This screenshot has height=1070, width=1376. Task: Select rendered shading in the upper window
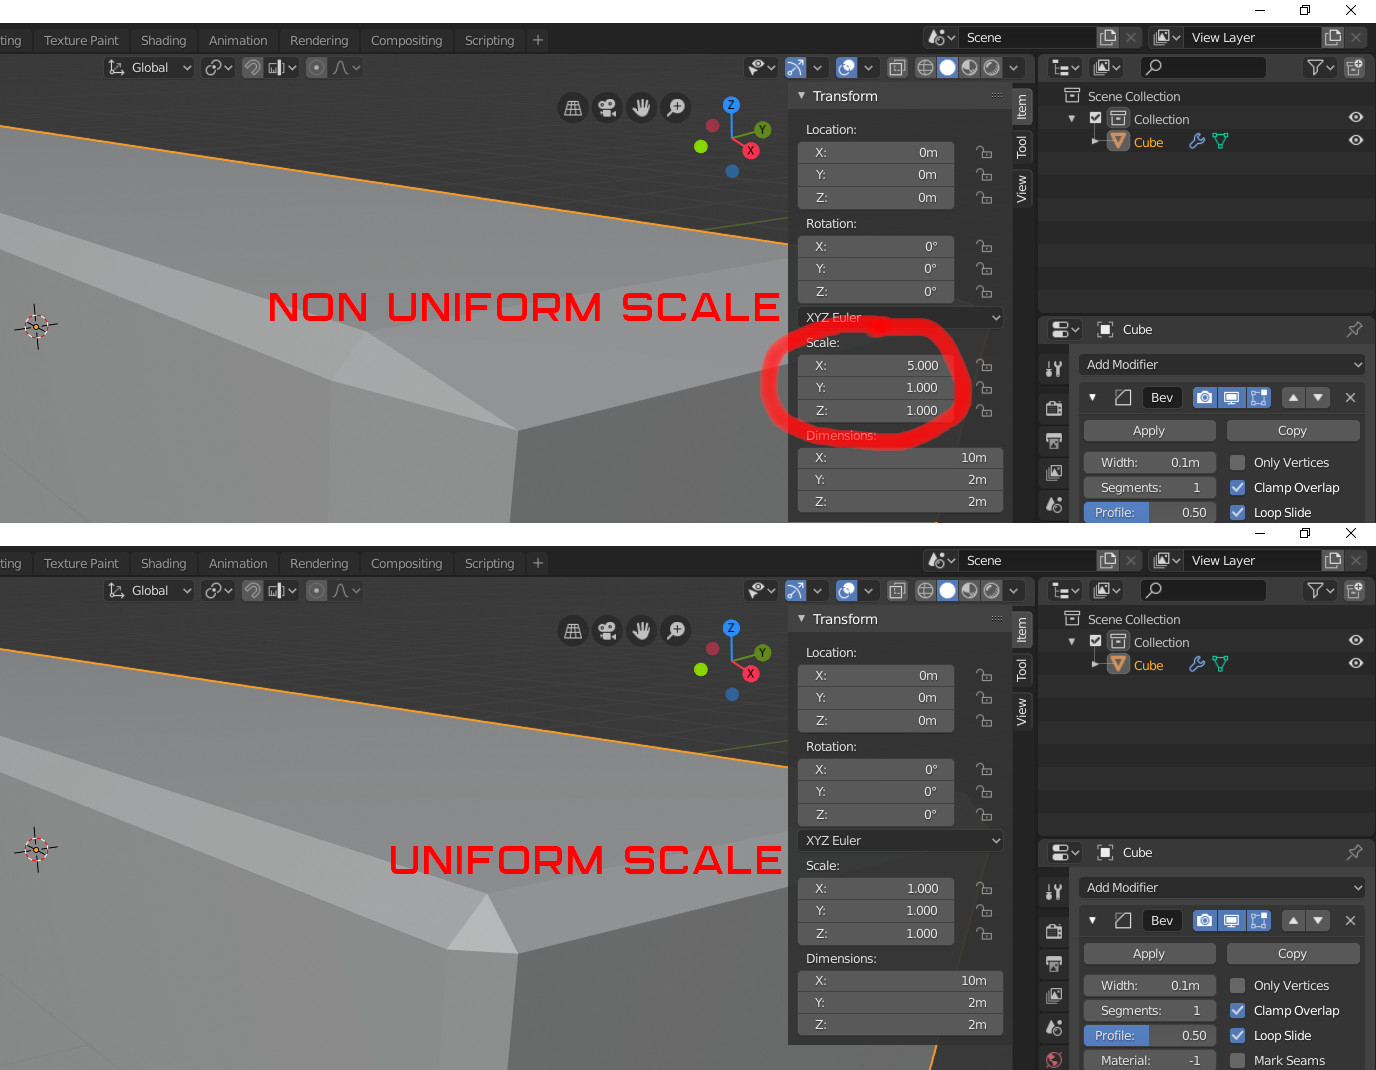[x=991, y=67]
